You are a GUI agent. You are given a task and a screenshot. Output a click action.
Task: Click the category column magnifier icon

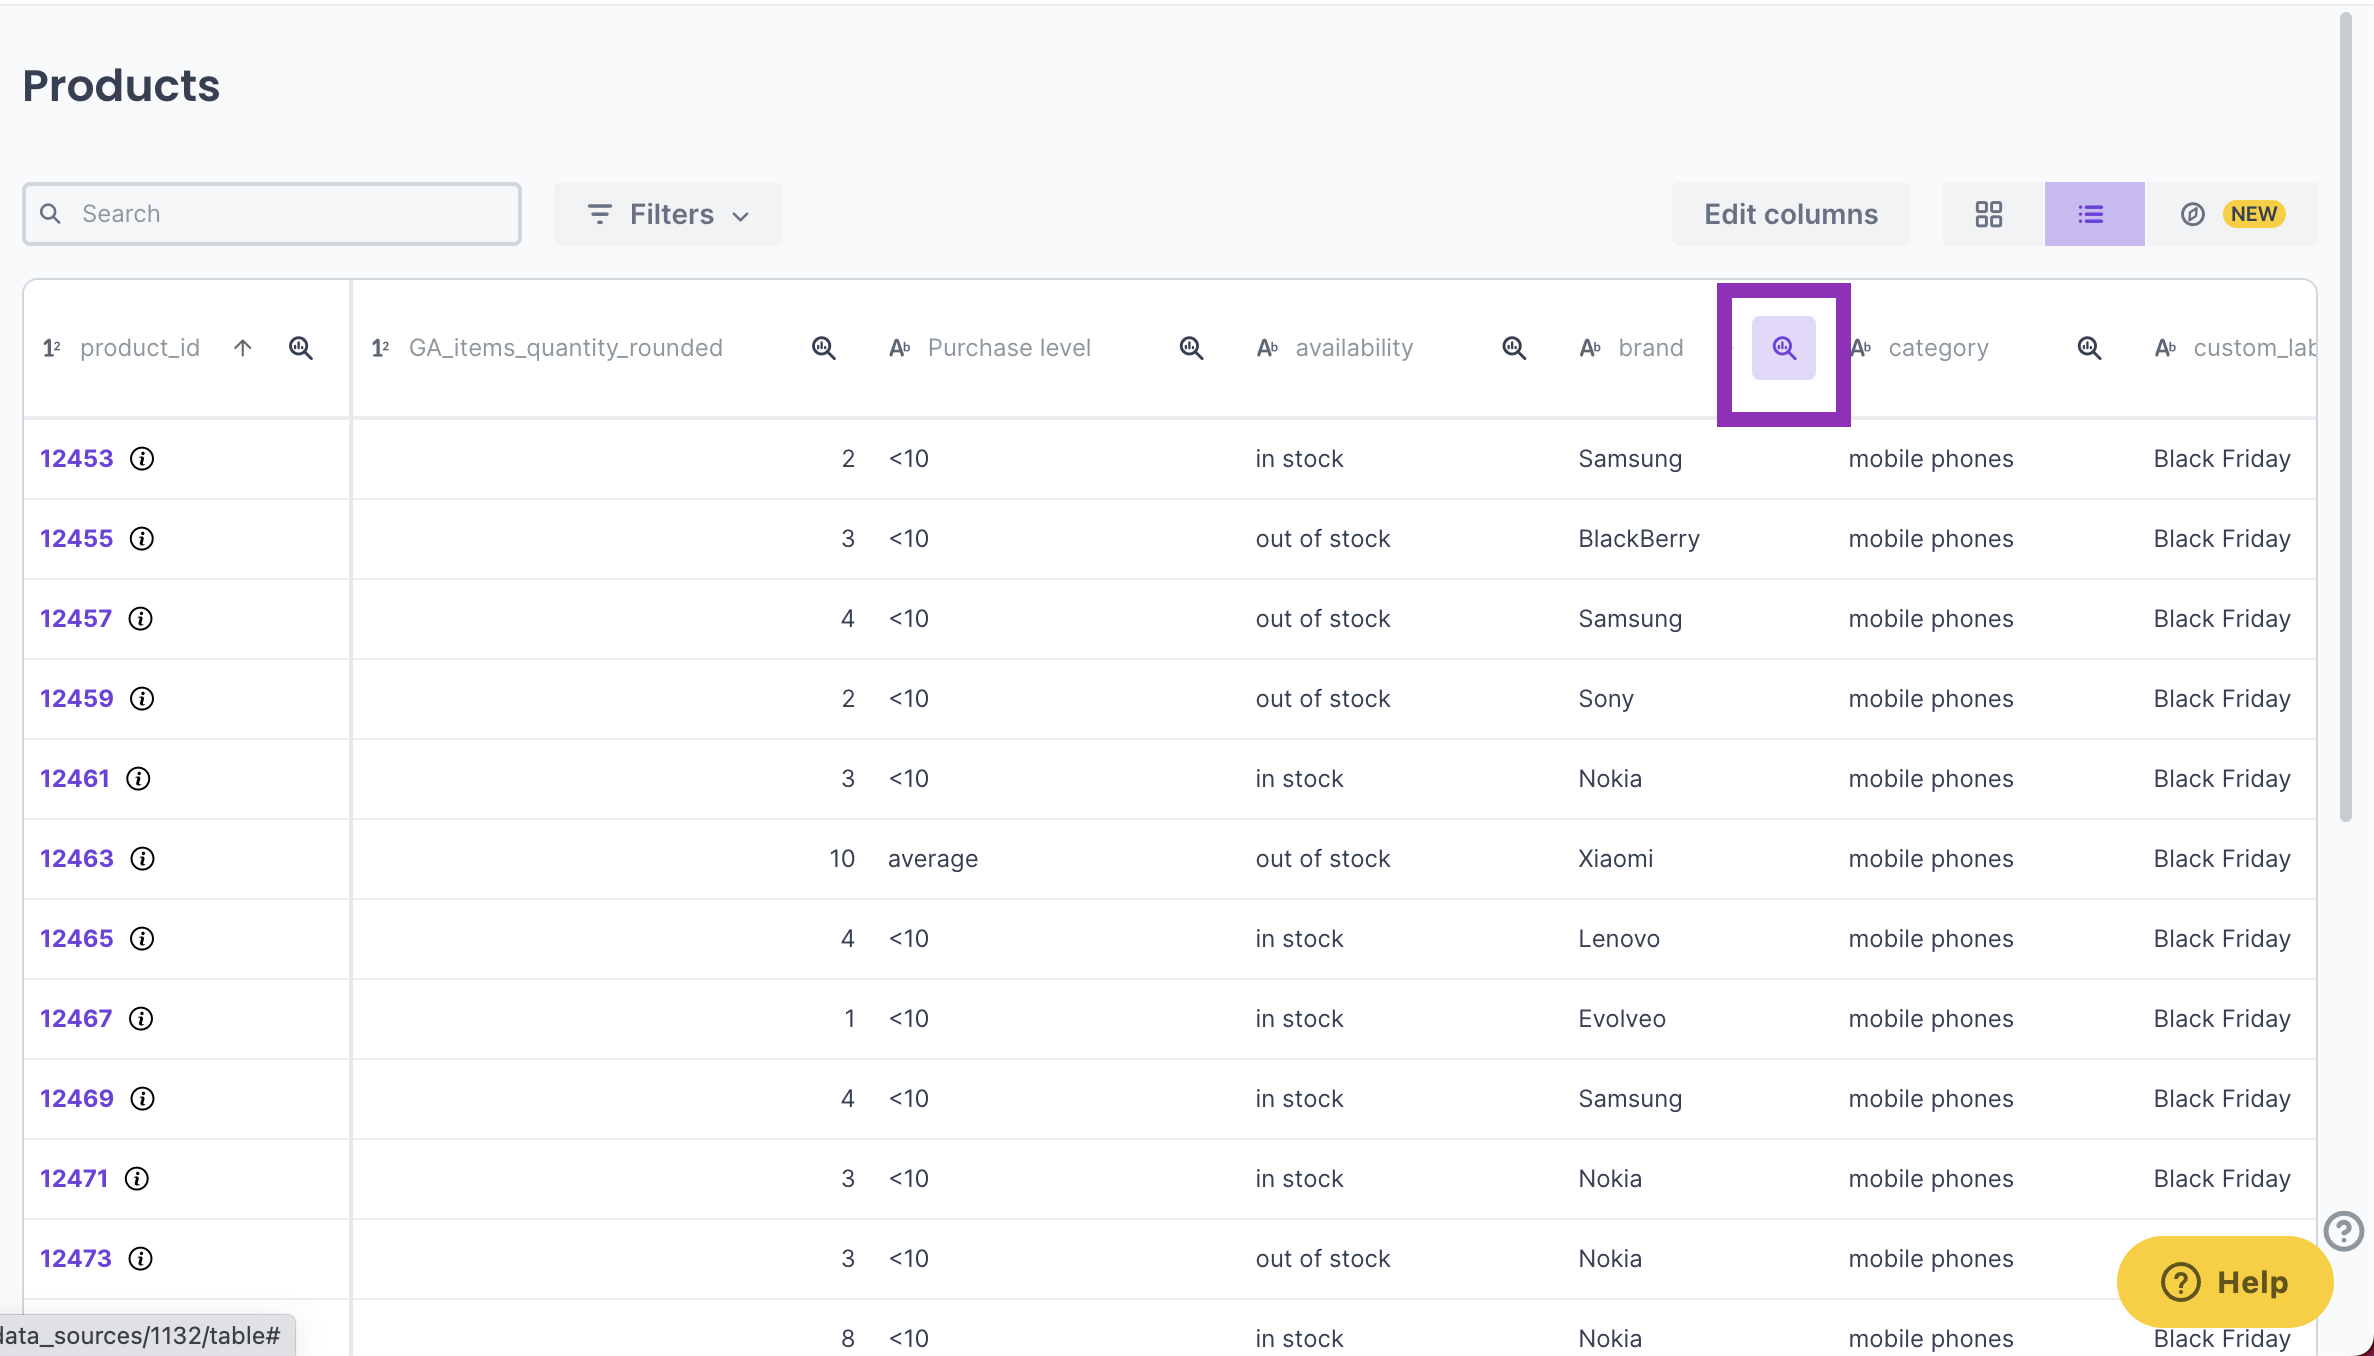pyautogui.click(x=2089, y=348)
